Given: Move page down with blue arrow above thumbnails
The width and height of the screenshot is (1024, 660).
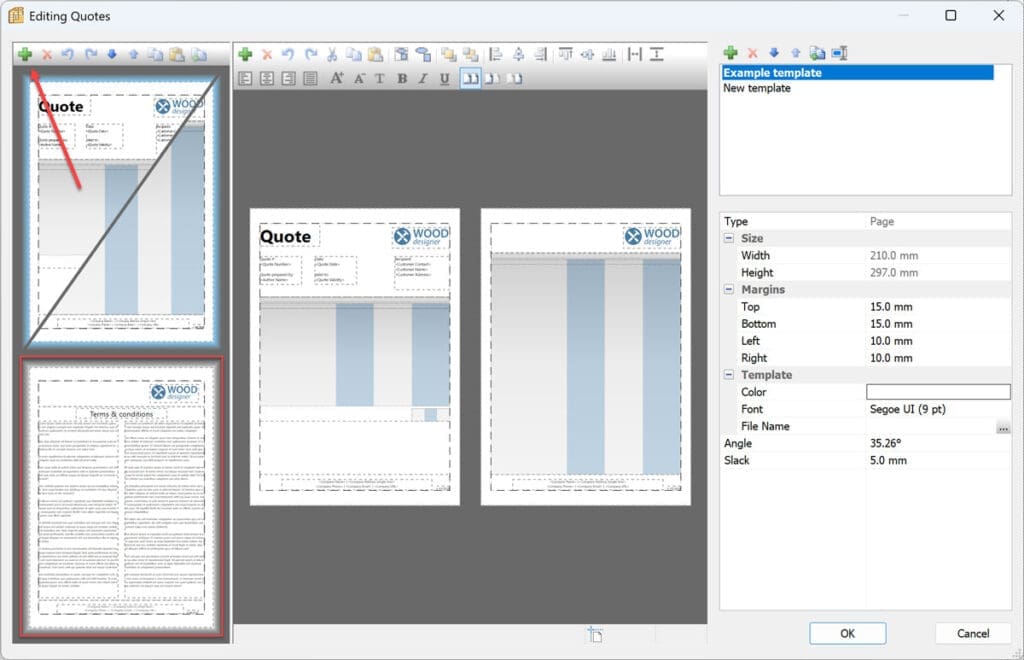Looking at the screenshot, I should tap(112, 55).
